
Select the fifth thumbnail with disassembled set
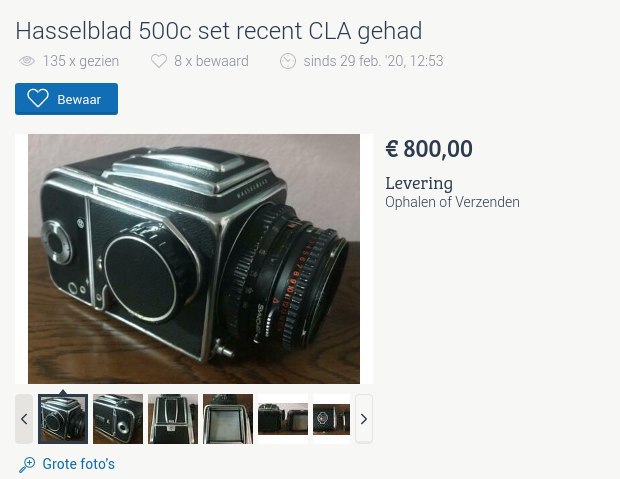[x=283, y=419]
